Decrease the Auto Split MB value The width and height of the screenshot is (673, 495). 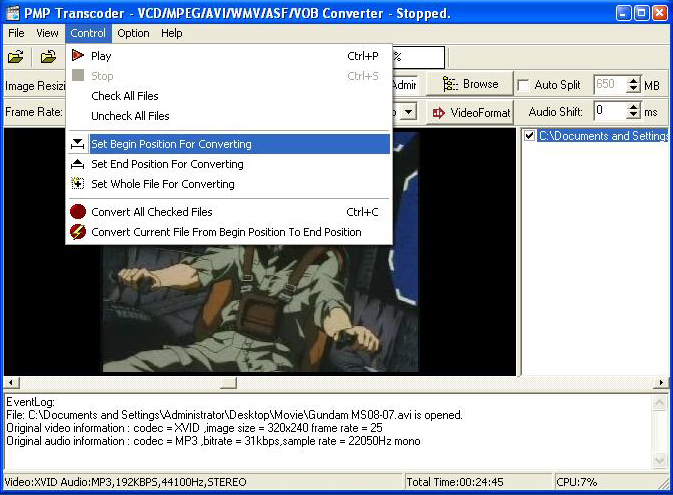(x=633, y=89)
